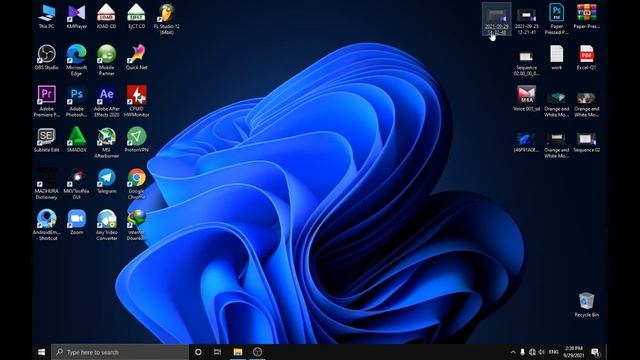Select the MKVToolNix GUI shortcut
This screenshot has height=360, width=640.
point(77,184)
